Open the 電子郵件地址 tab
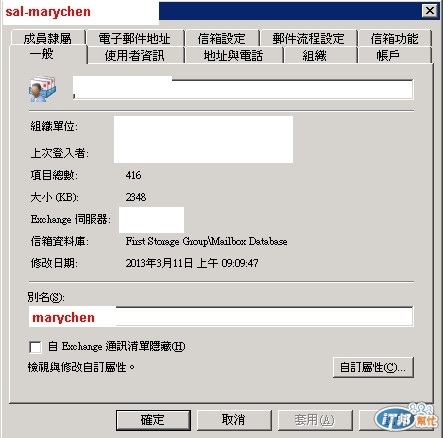This screenshot has height=438, width=443. click(135, 38)
